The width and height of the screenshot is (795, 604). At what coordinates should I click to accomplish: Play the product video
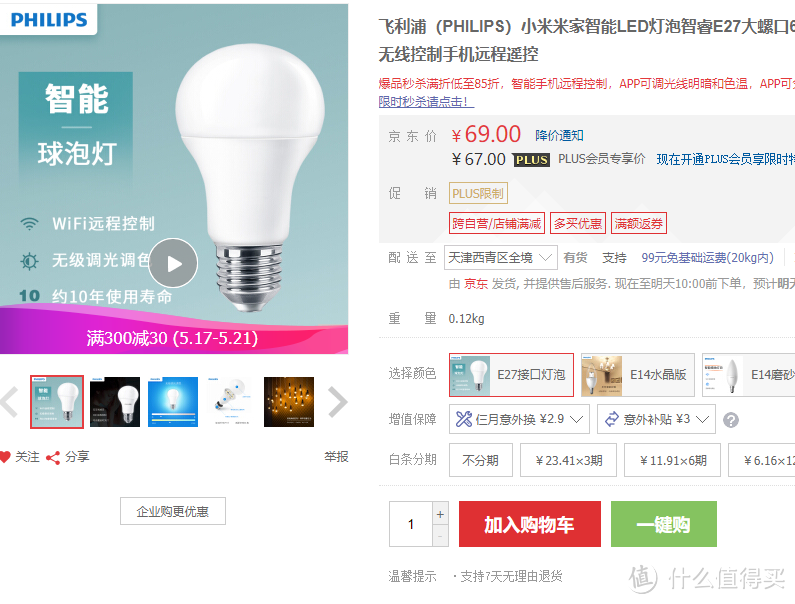(173, 263)
